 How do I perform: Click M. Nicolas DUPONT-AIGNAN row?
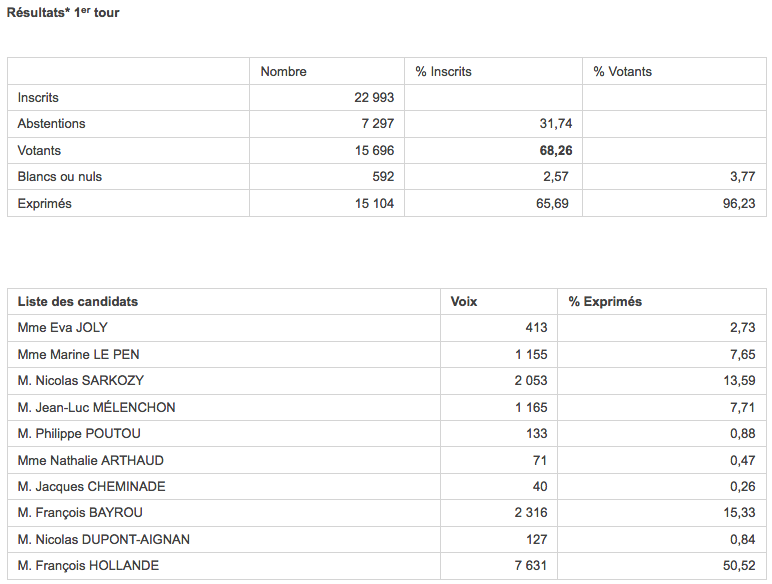(x=387, y=539)
